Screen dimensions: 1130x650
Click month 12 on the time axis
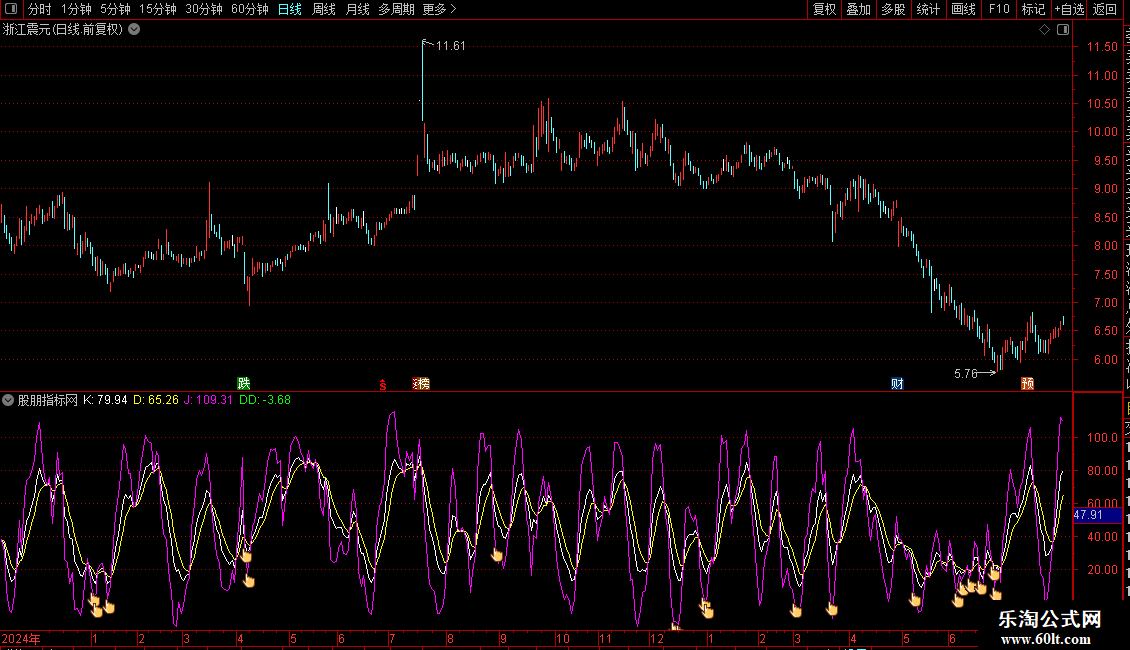pyautogui.click(x=657, y=638)
